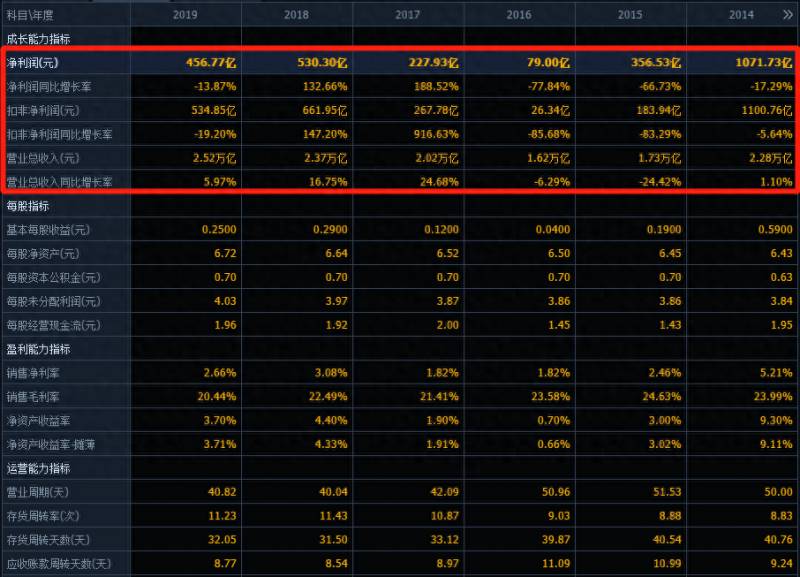Viewport: 800px width, 577px height.
Task: Click the 456.77亿 net profit value
Action: click(211, 63)
